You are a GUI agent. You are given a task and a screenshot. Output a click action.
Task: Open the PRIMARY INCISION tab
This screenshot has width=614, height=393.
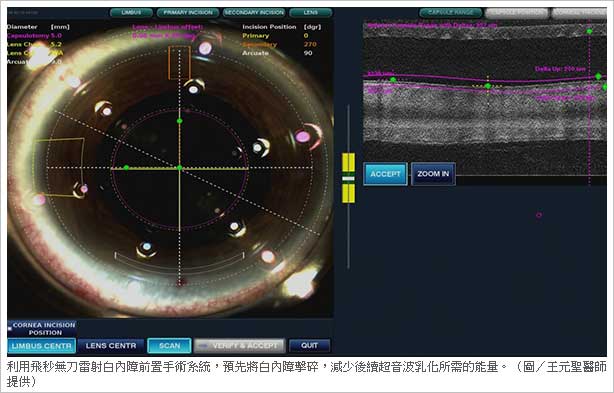tap(188, 13)
